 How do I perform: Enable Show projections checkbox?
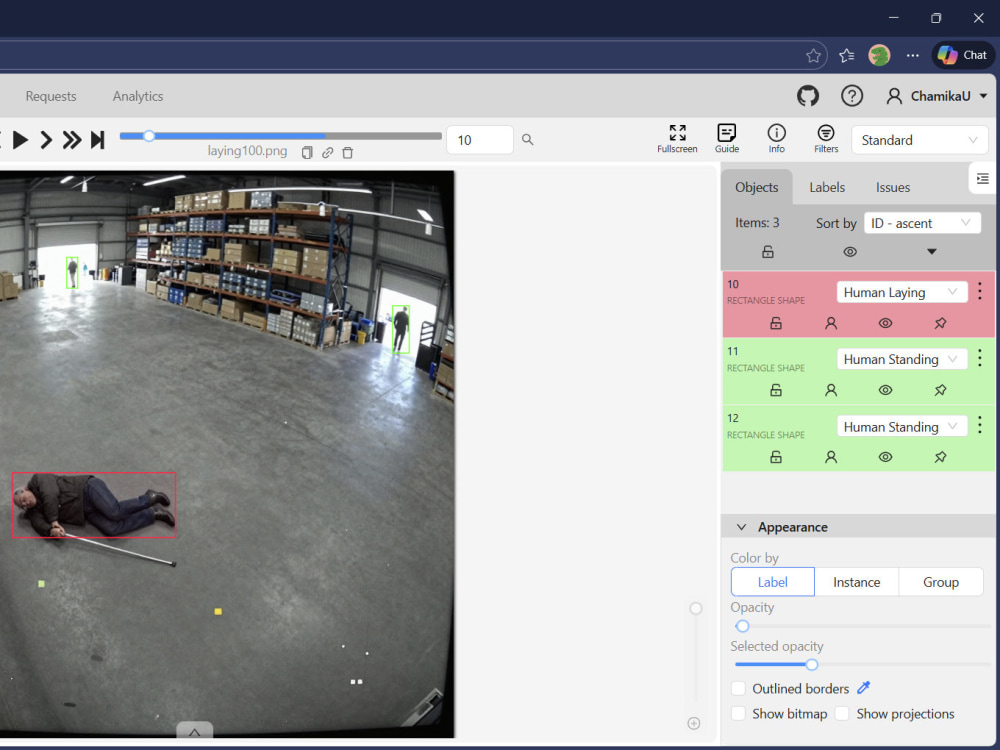pos(842,714)
